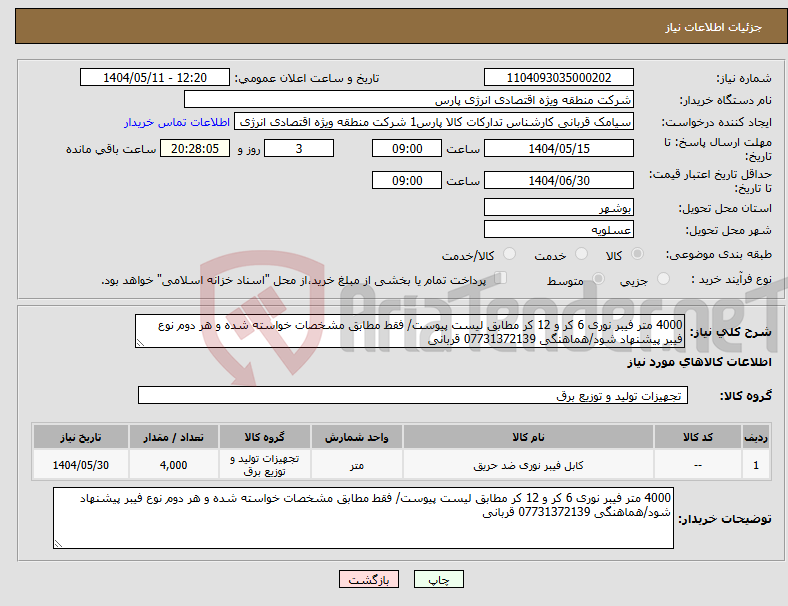Click the delivery province field بوشهر
The width and height of the screenshot is (788, 606).
point(559,207)
